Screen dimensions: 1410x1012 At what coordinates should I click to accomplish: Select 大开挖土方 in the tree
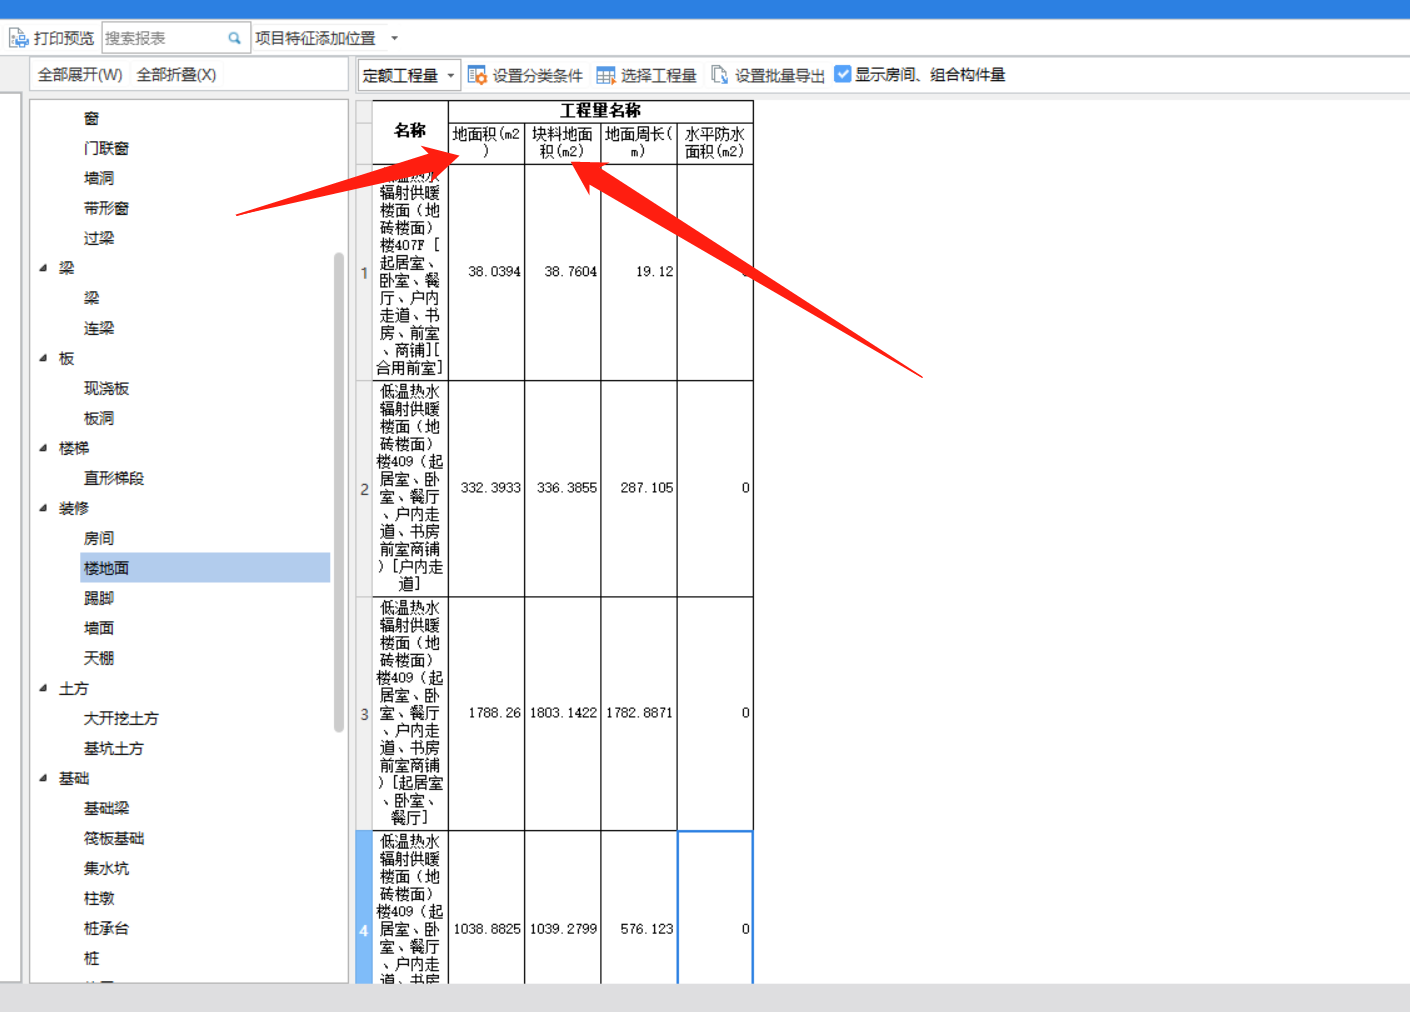pyautogui.click(x=121, y=718)
